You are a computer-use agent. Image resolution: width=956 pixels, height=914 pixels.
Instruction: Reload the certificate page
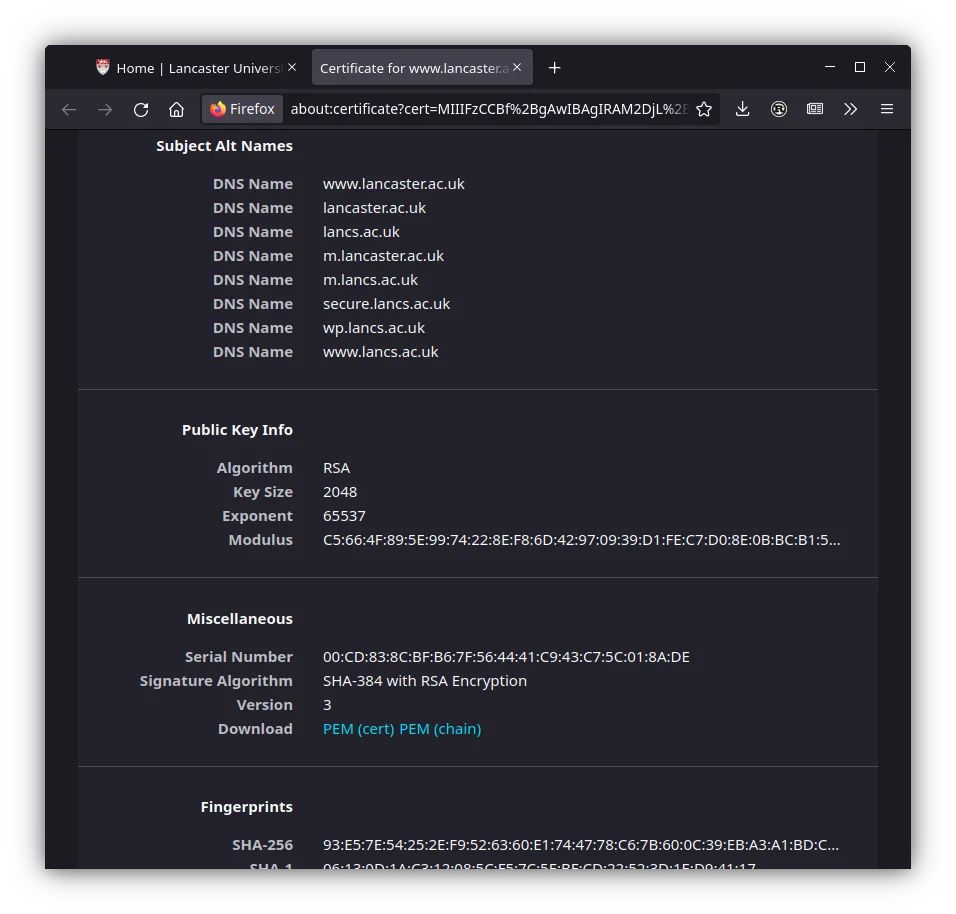141,109
